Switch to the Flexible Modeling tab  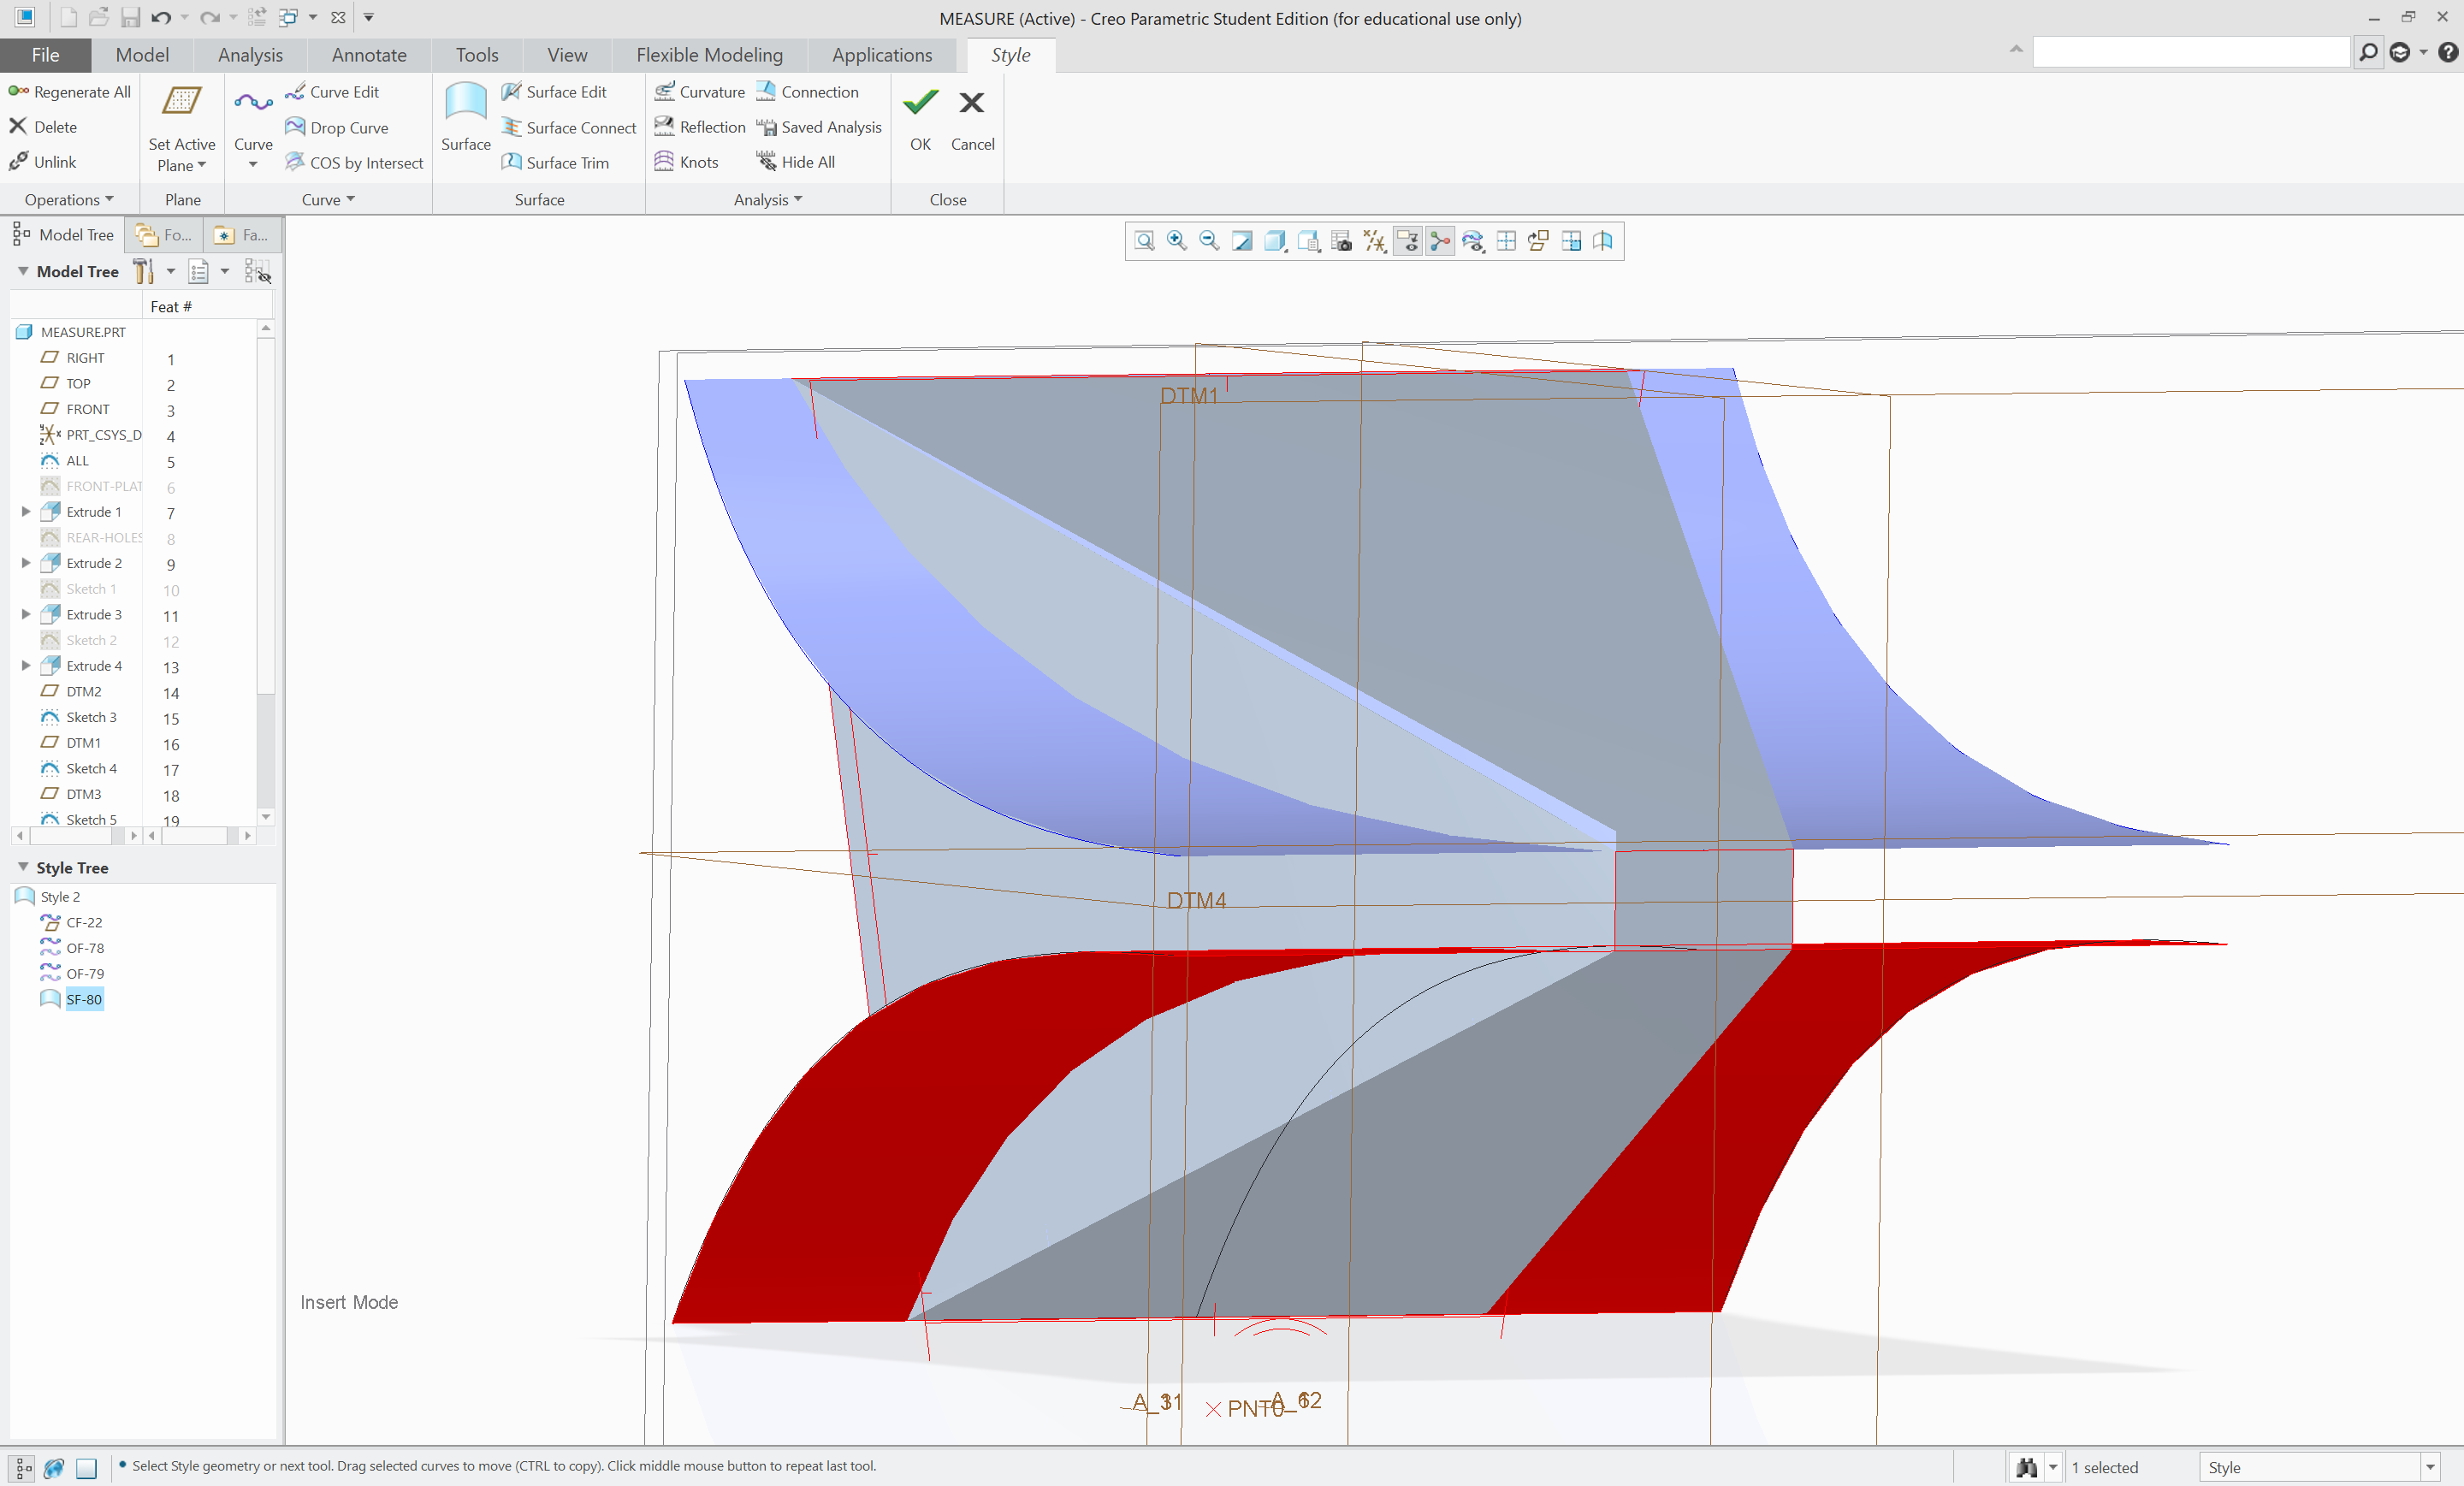[709, 55]
